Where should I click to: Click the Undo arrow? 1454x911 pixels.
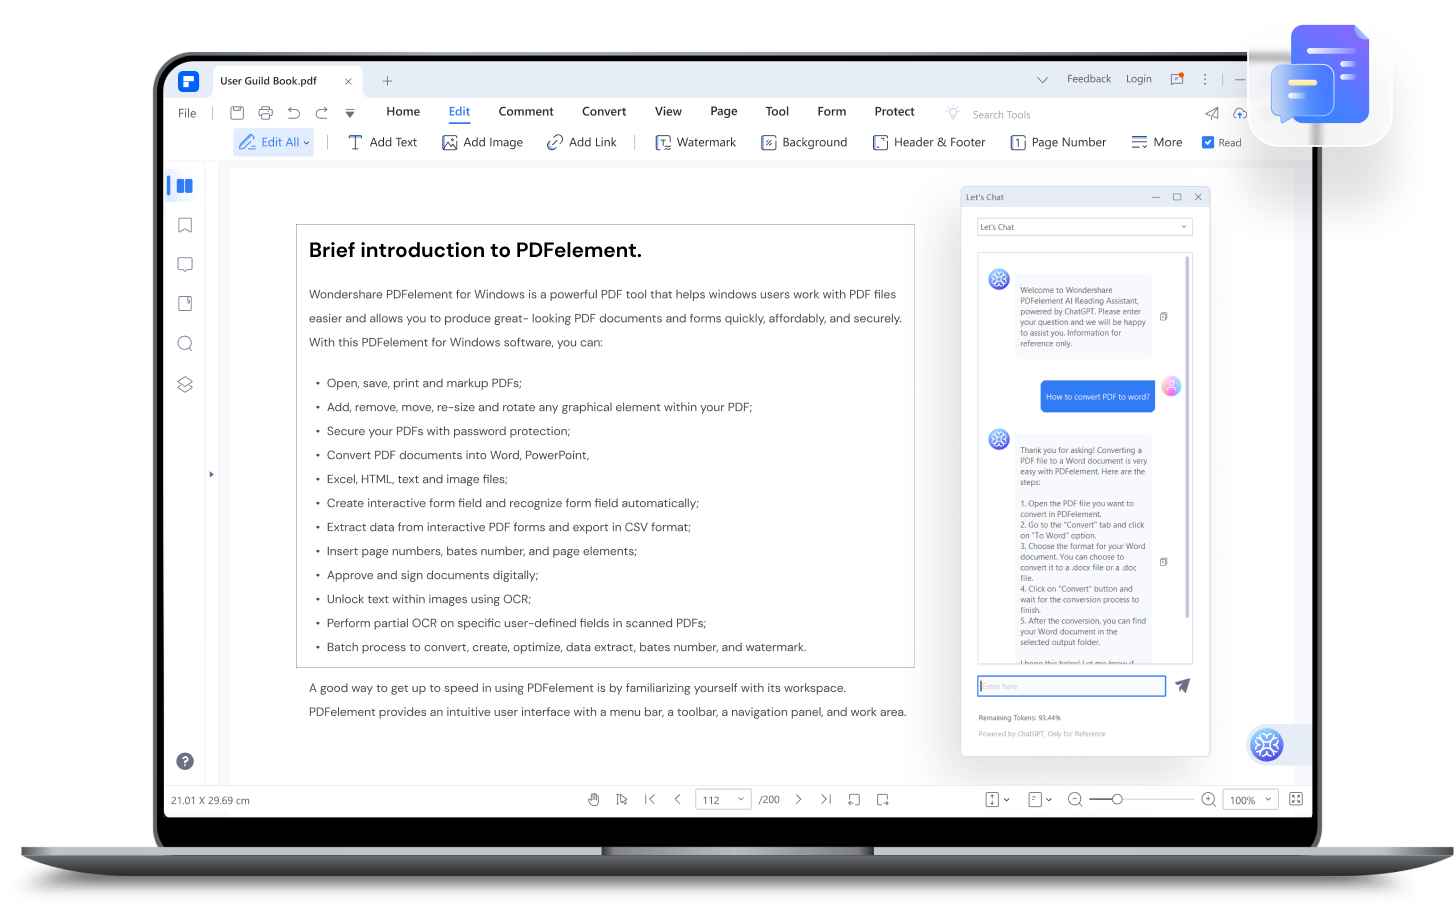tap(294, 113)
